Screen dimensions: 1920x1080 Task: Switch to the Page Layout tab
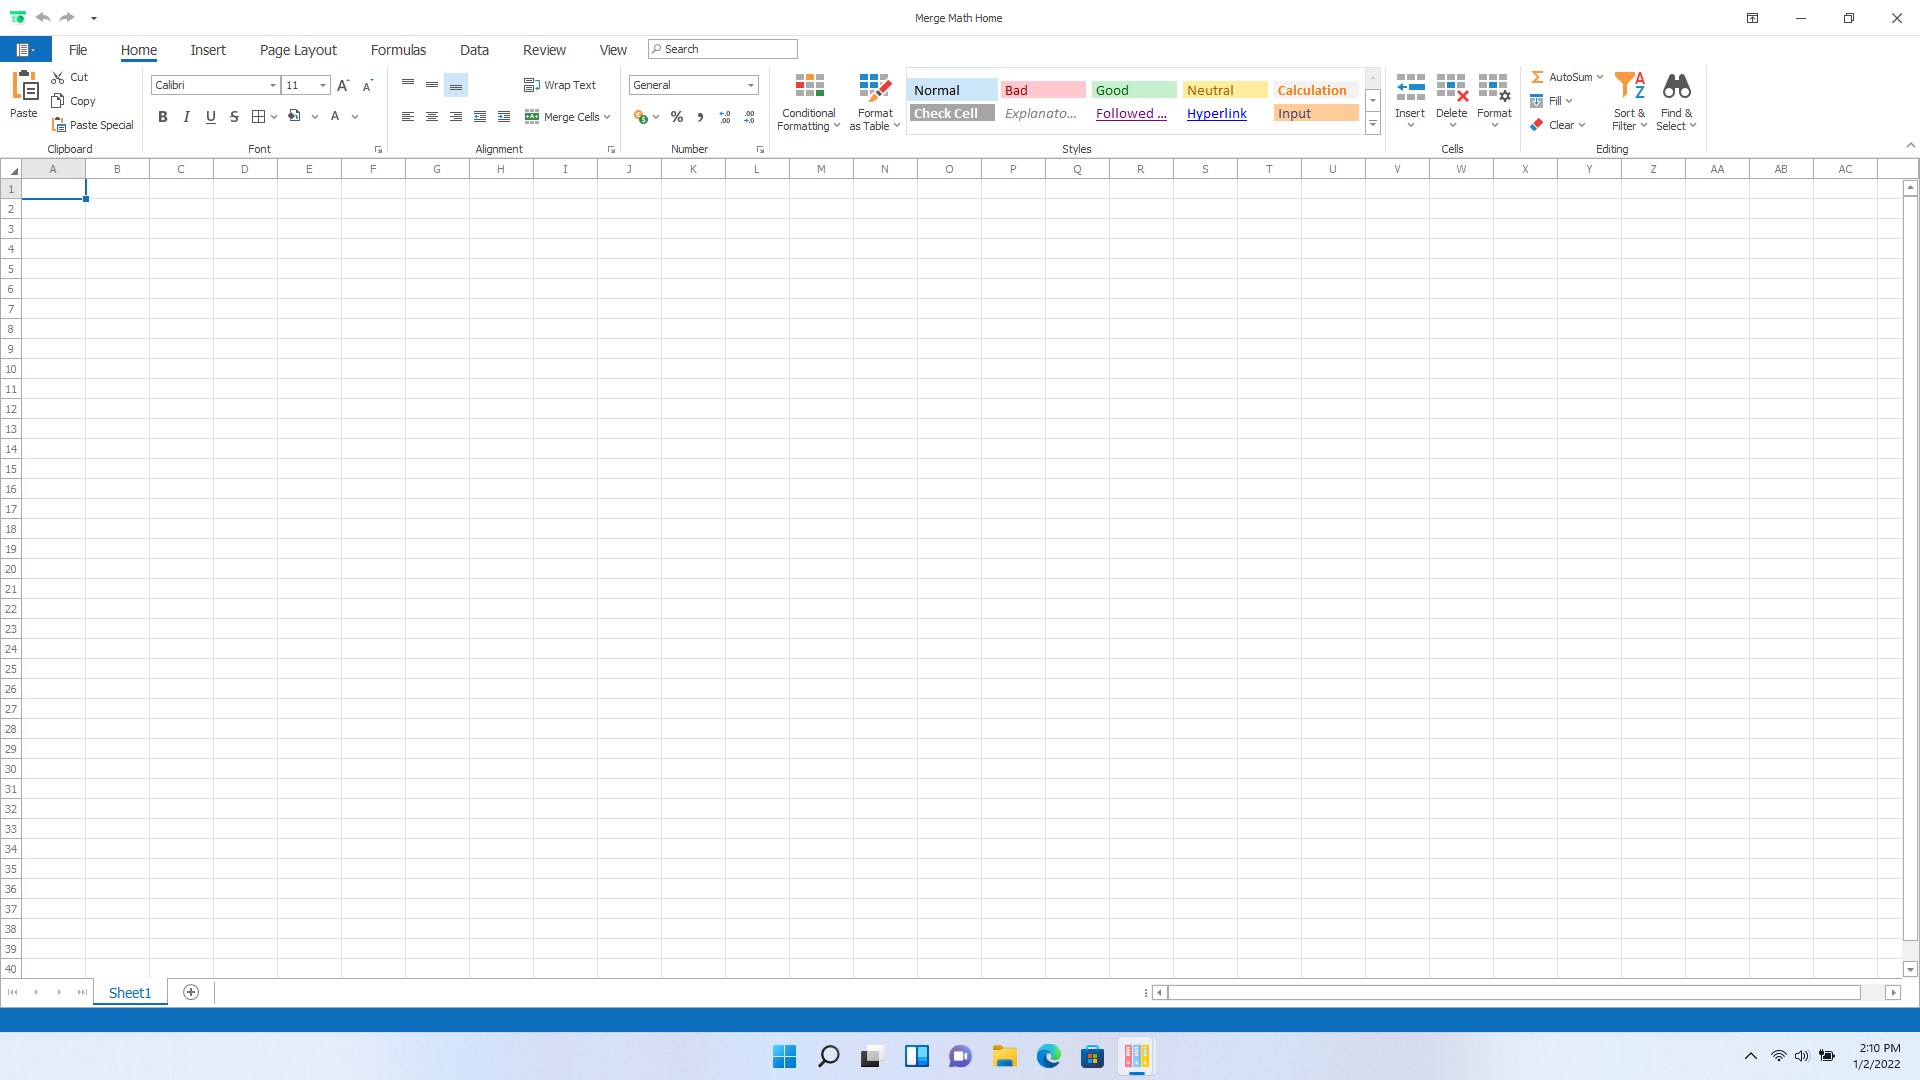[298, 50]
